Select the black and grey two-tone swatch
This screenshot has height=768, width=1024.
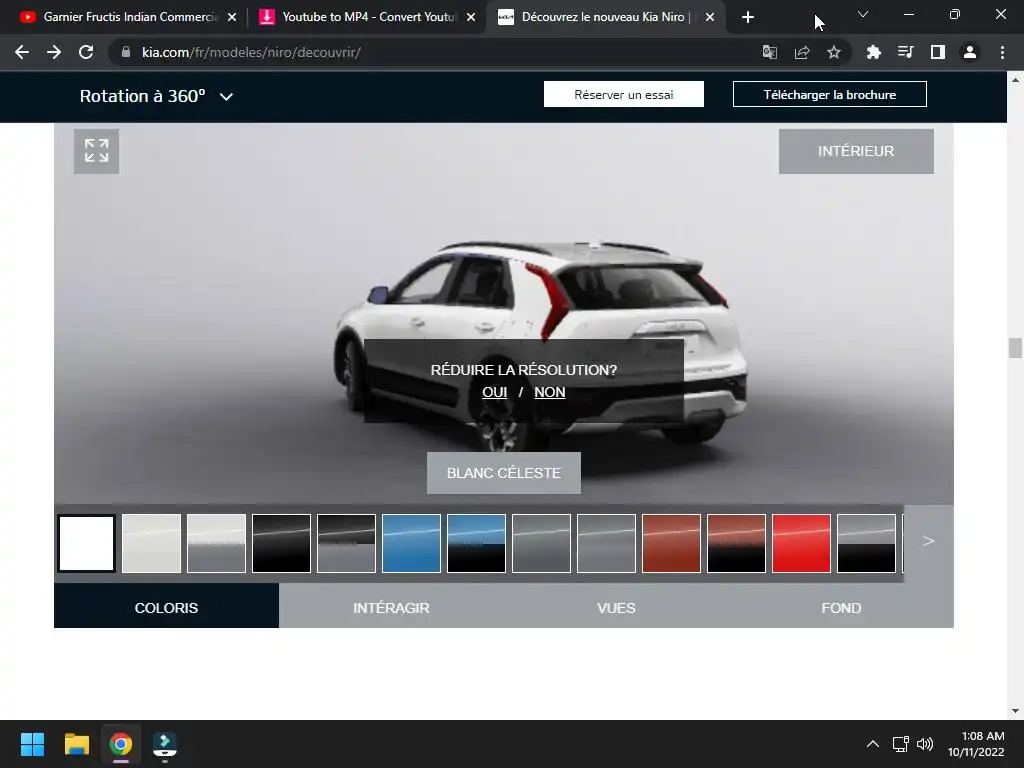pos(346,543)
